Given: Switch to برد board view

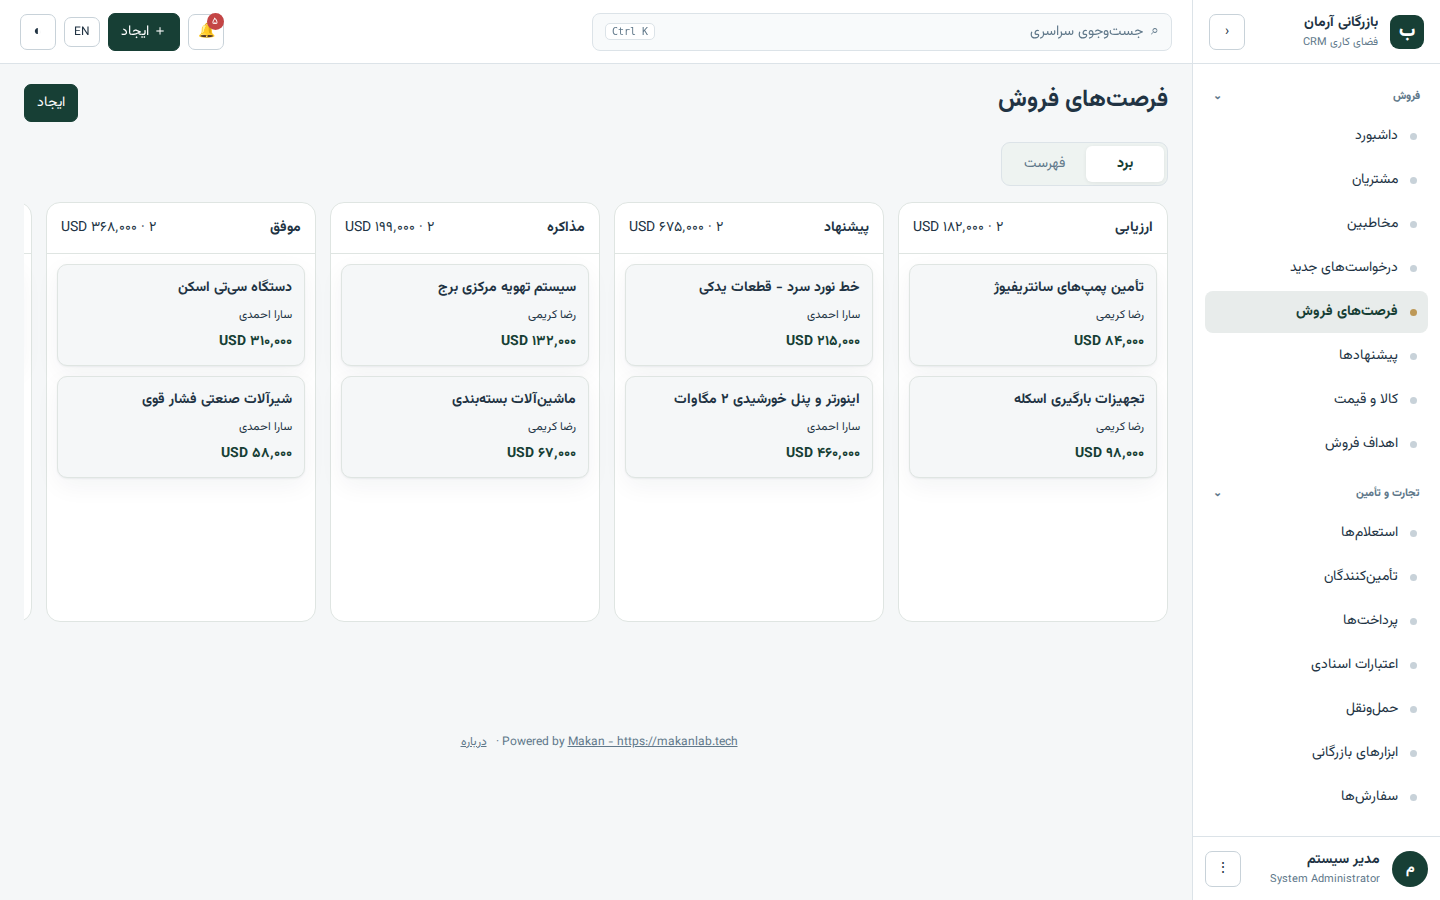Looking at the screenshot, I should (x=1125, y=163).
